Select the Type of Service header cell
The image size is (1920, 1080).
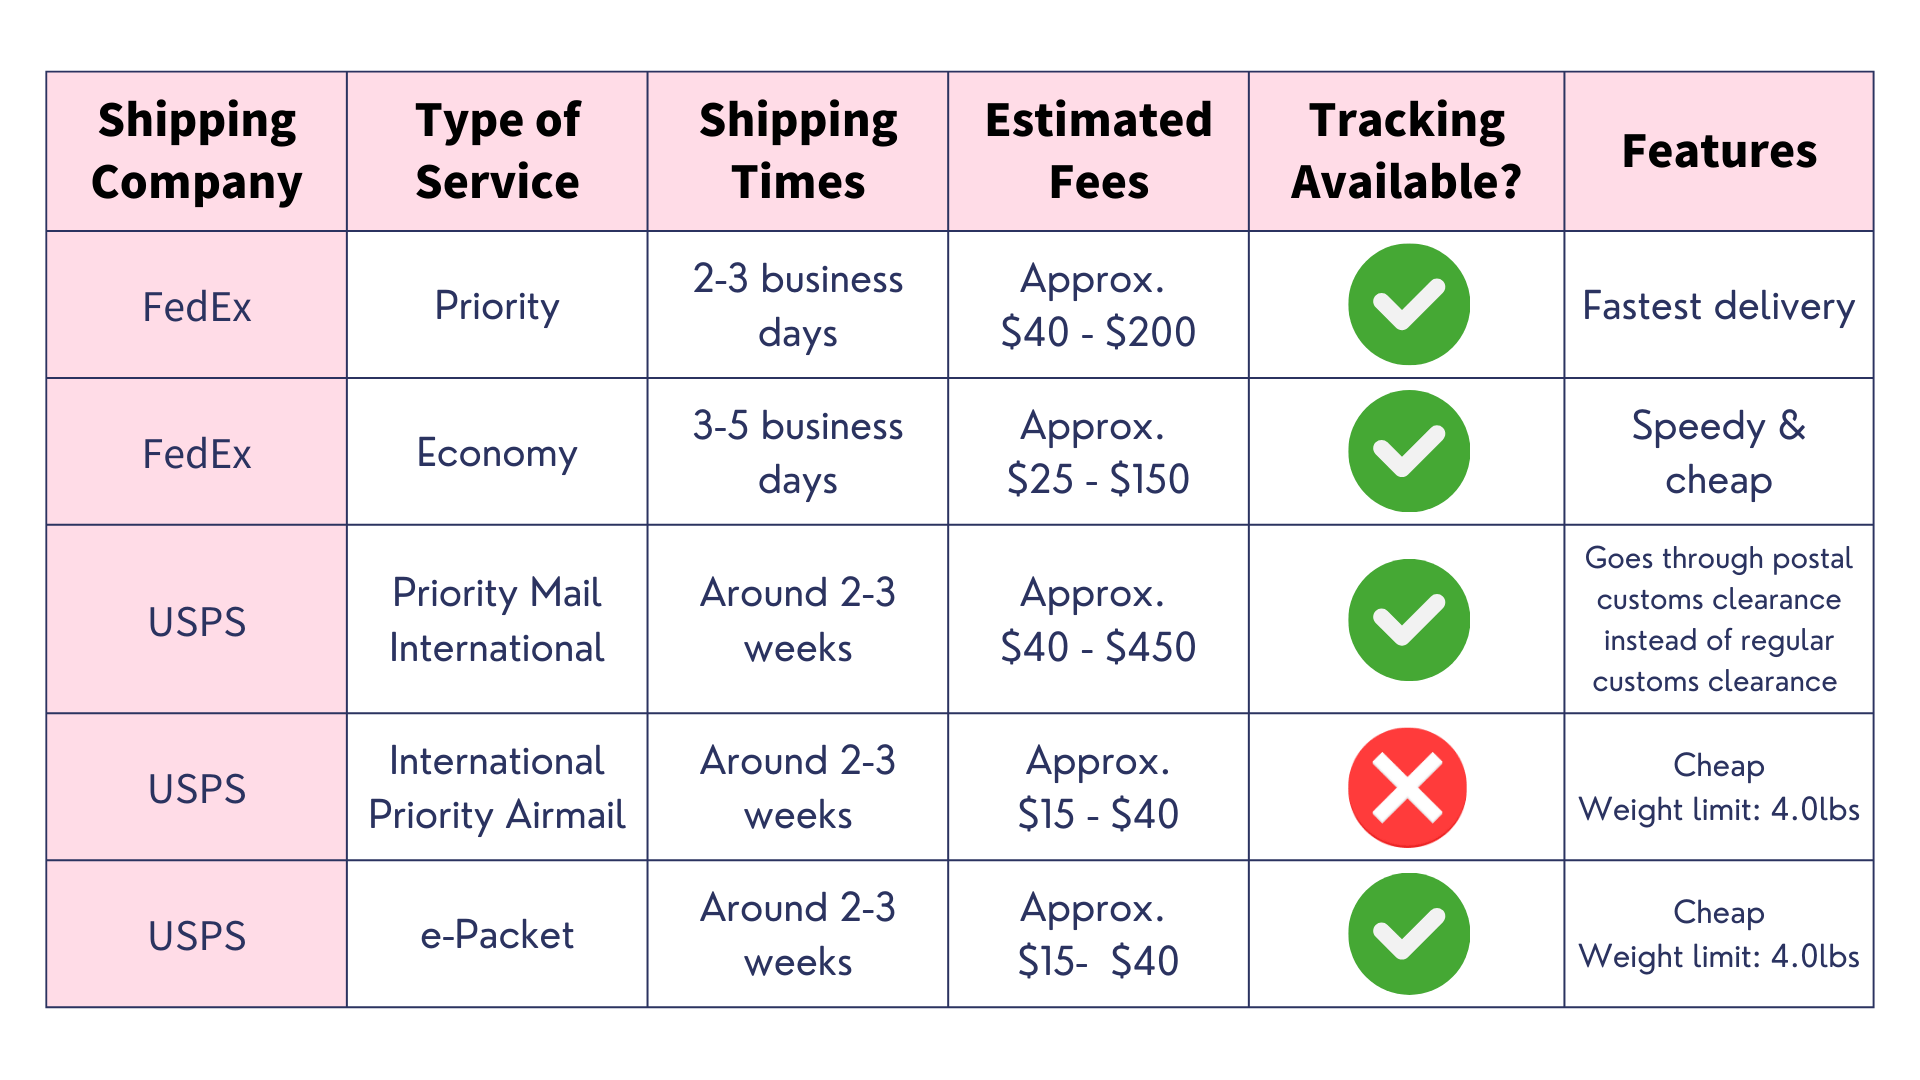(x=497, y=151)
